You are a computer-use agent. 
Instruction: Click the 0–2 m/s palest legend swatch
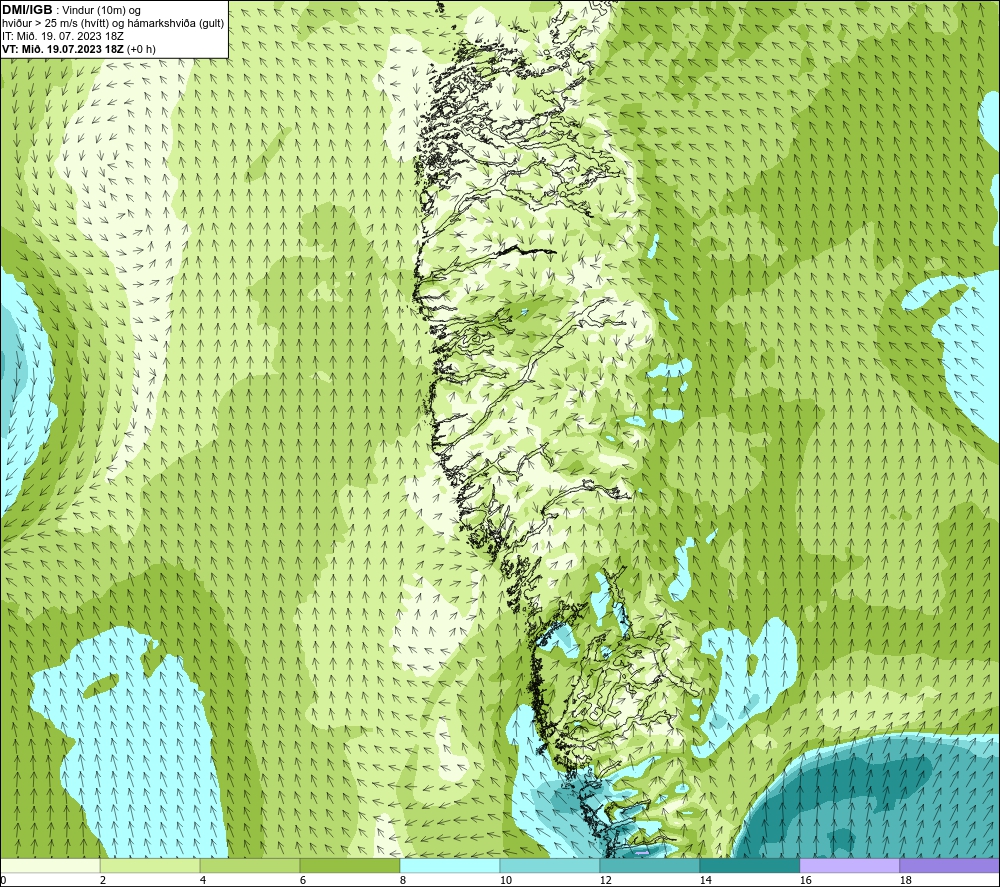coord(50,865)
